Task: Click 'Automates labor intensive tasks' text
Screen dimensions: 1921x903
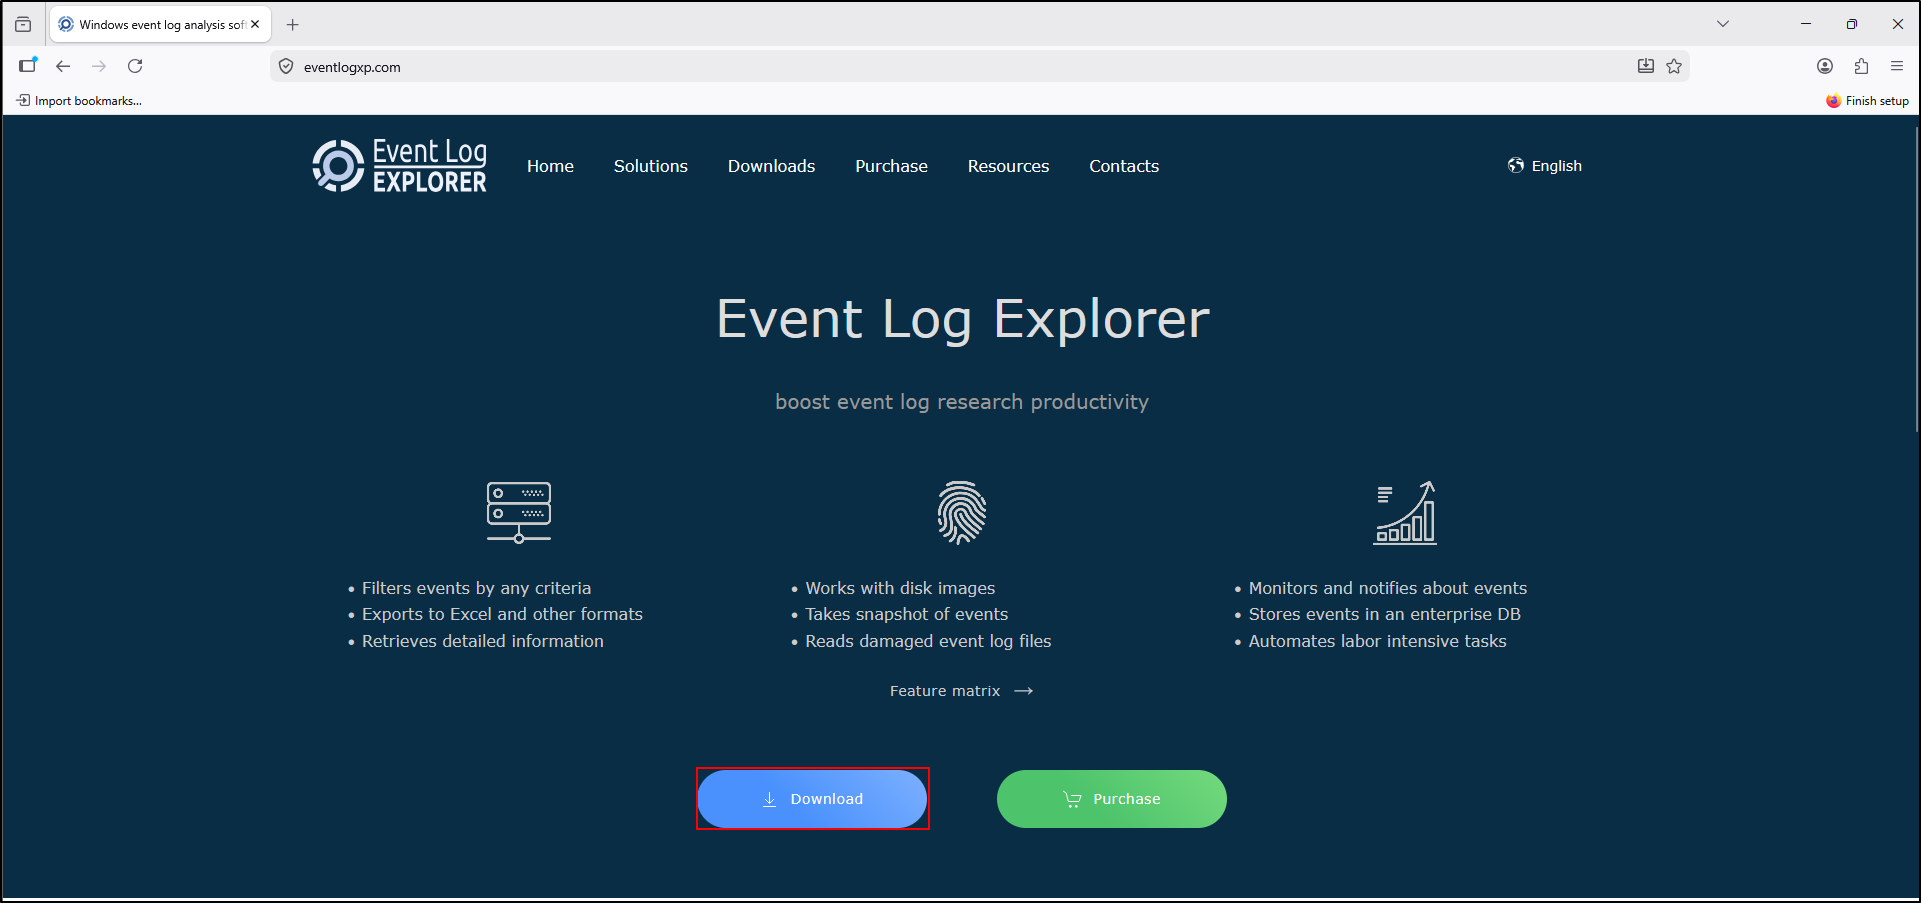Action: (x=1377, y=641)
